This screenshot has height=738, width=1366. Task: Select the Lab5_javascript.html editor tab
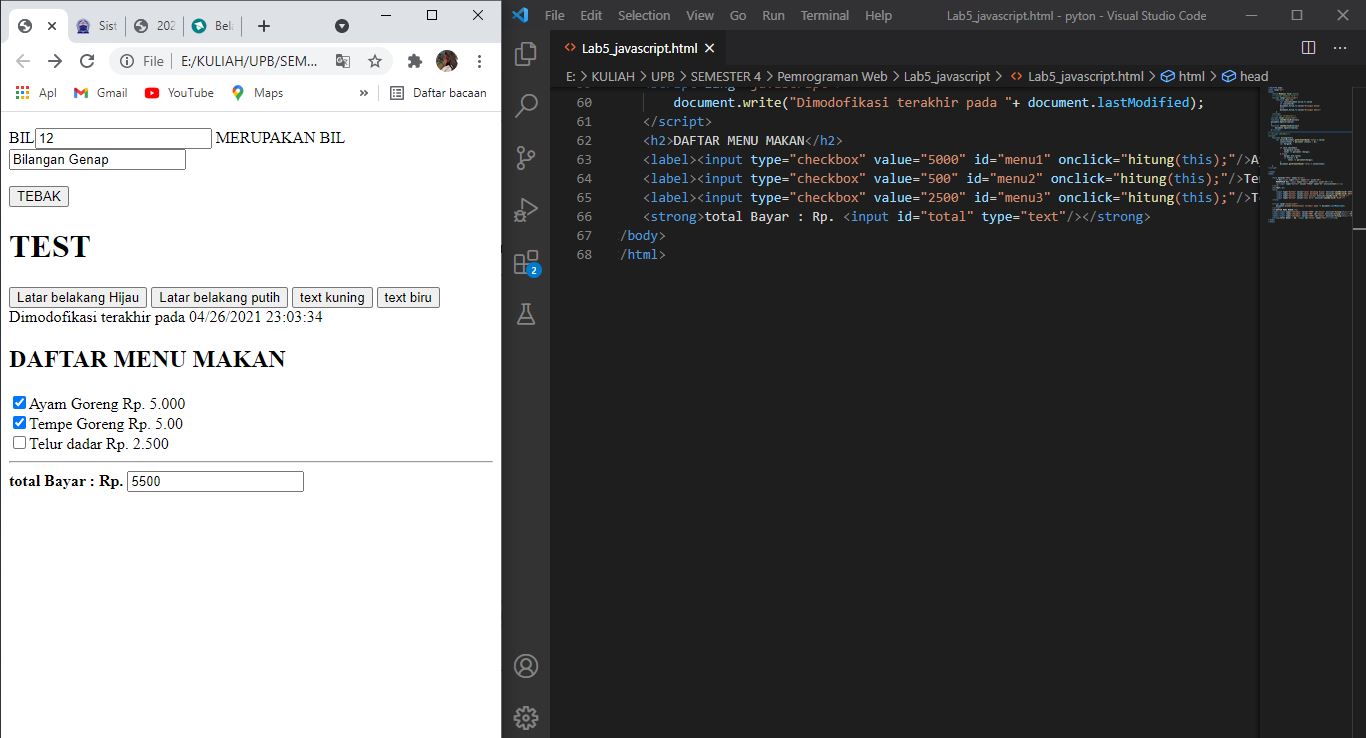coord(640,47)
